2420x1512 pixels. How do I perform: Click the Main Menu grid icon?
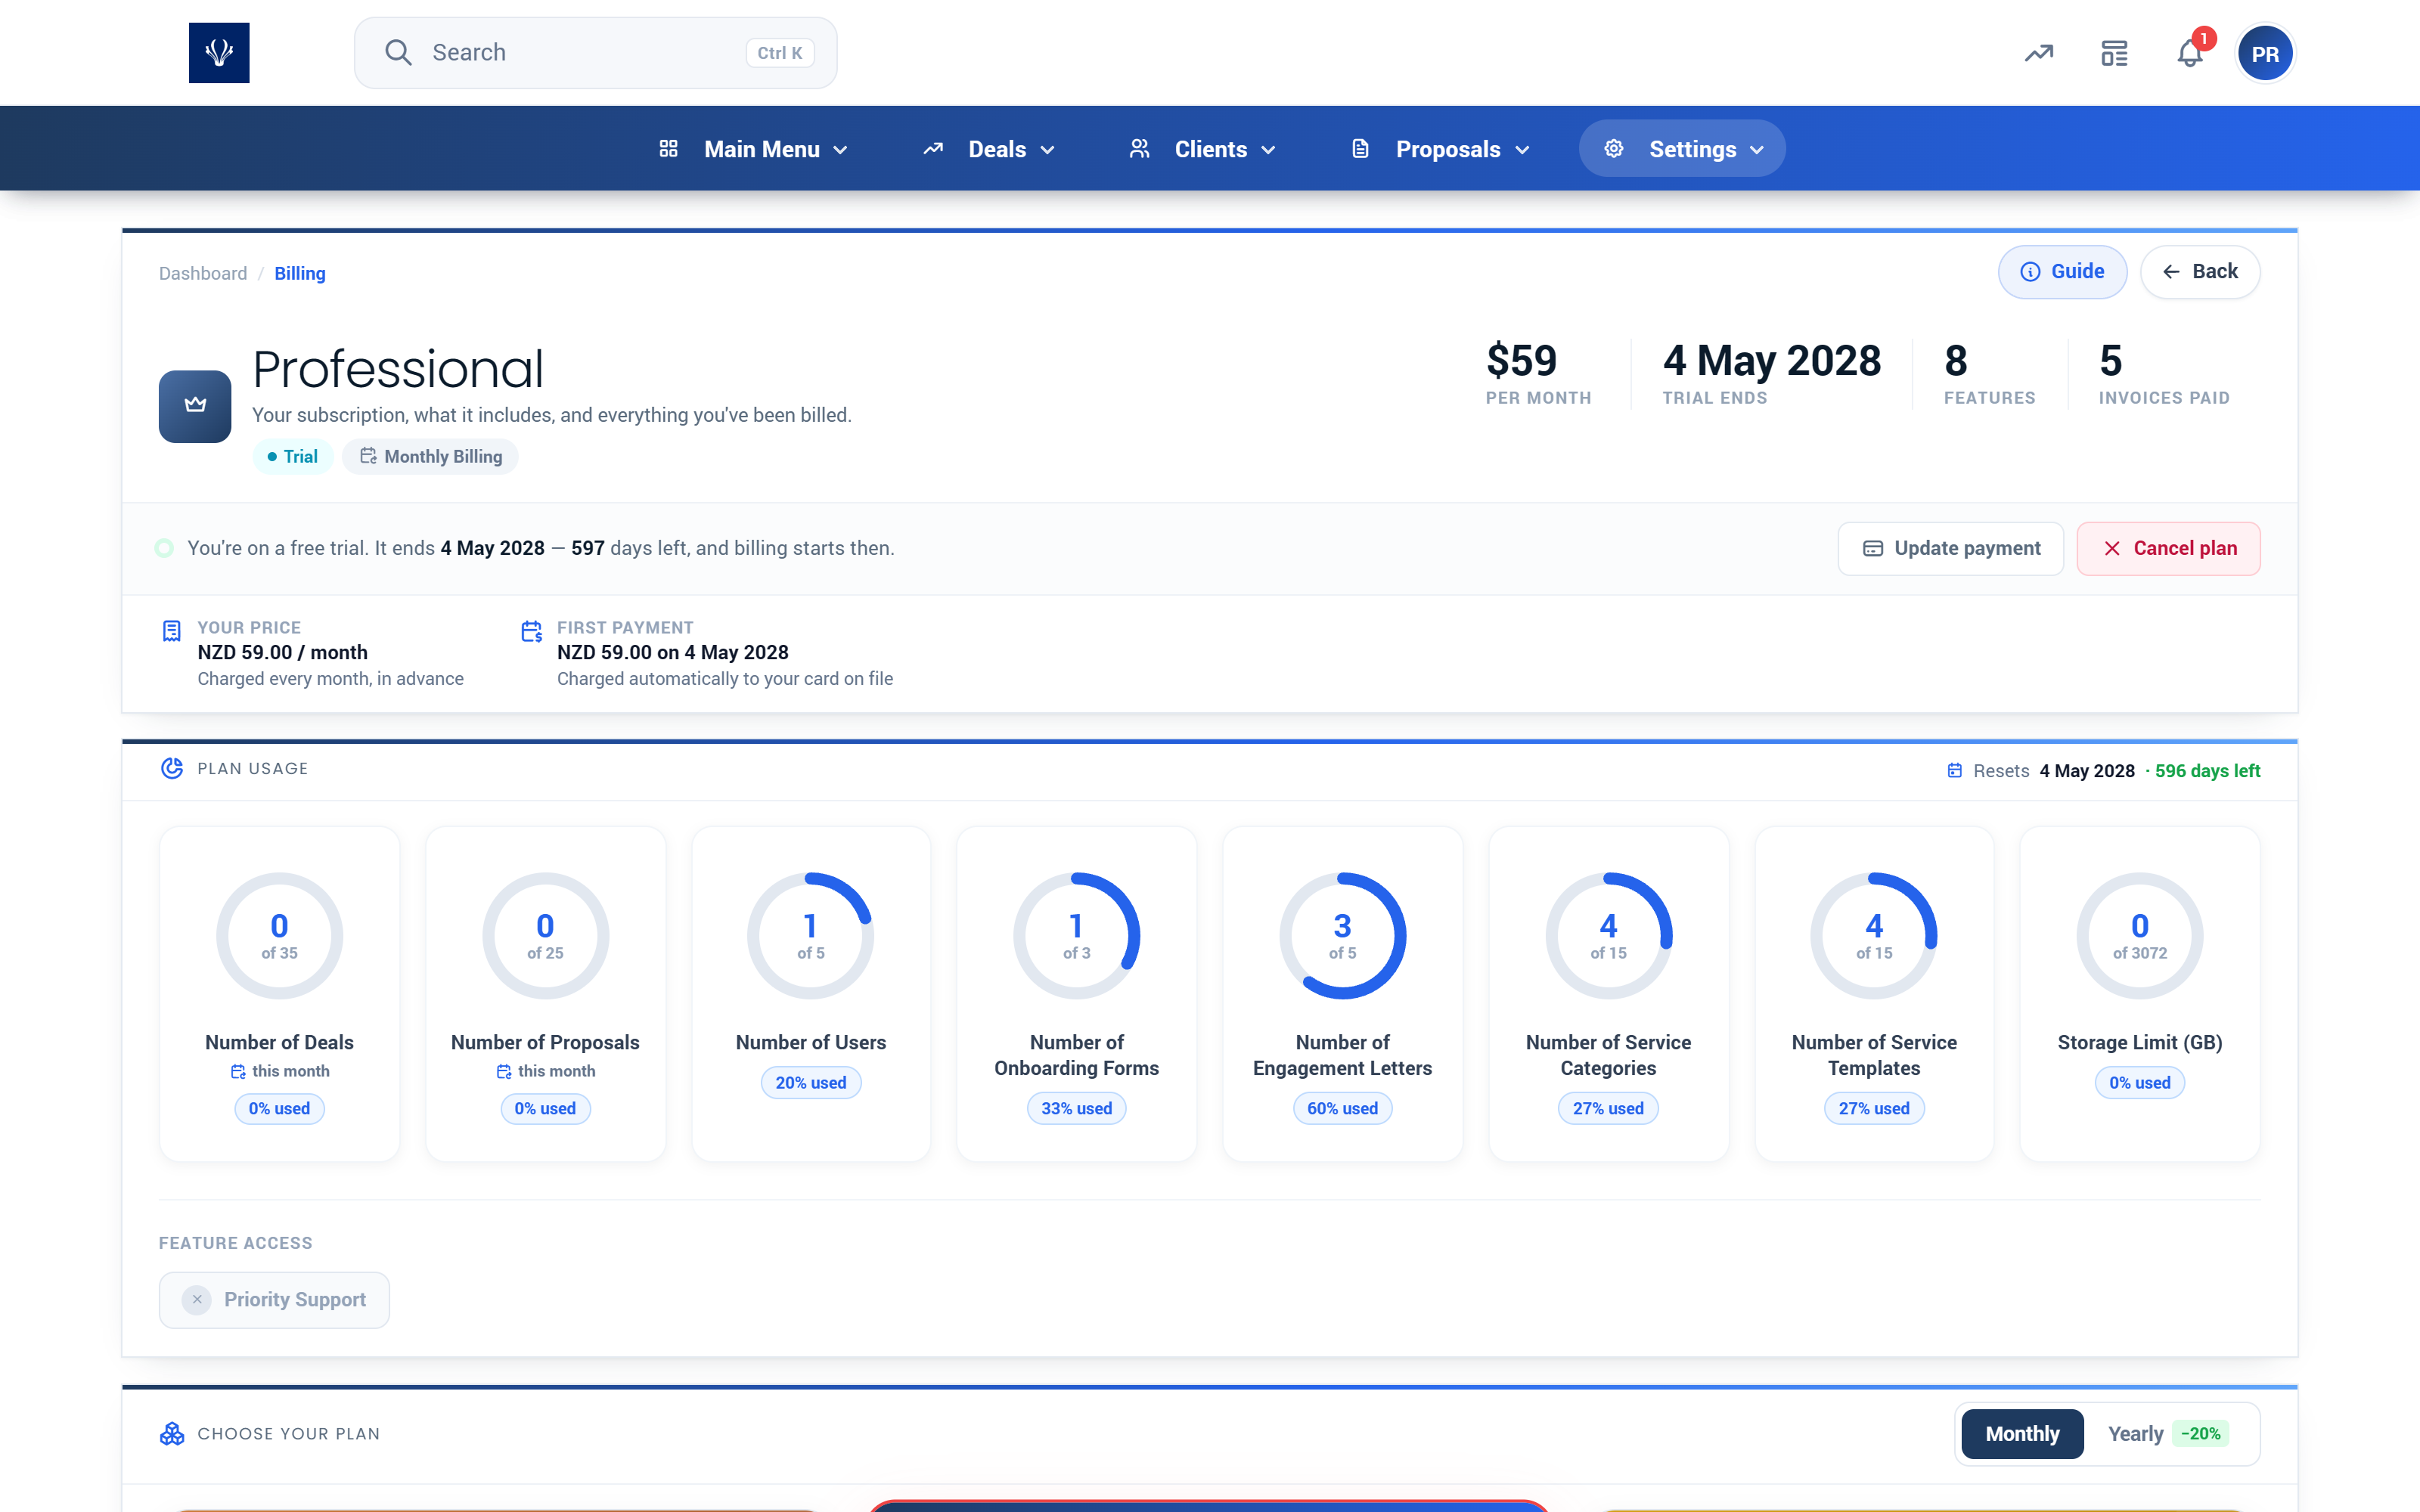pos(669,149)
